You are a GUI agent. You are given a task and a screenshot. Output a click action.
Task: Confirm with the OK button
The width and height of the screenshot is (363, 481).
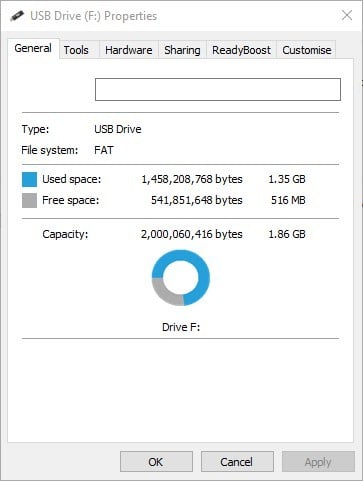(156, 462)
